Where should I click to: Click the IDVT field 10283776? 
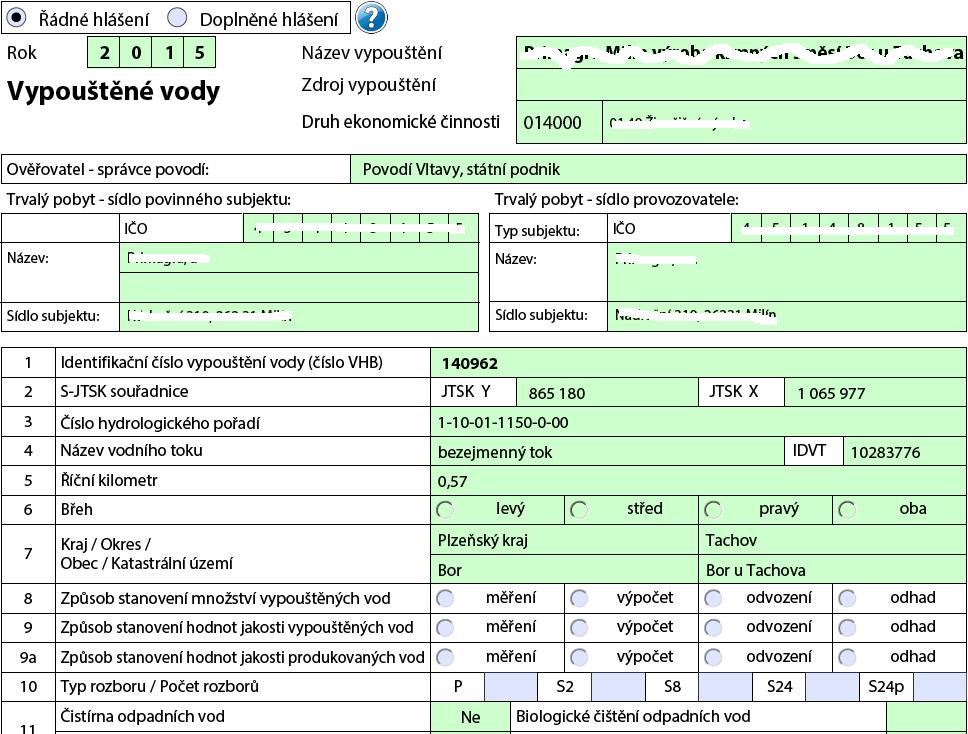coord(904,451)
